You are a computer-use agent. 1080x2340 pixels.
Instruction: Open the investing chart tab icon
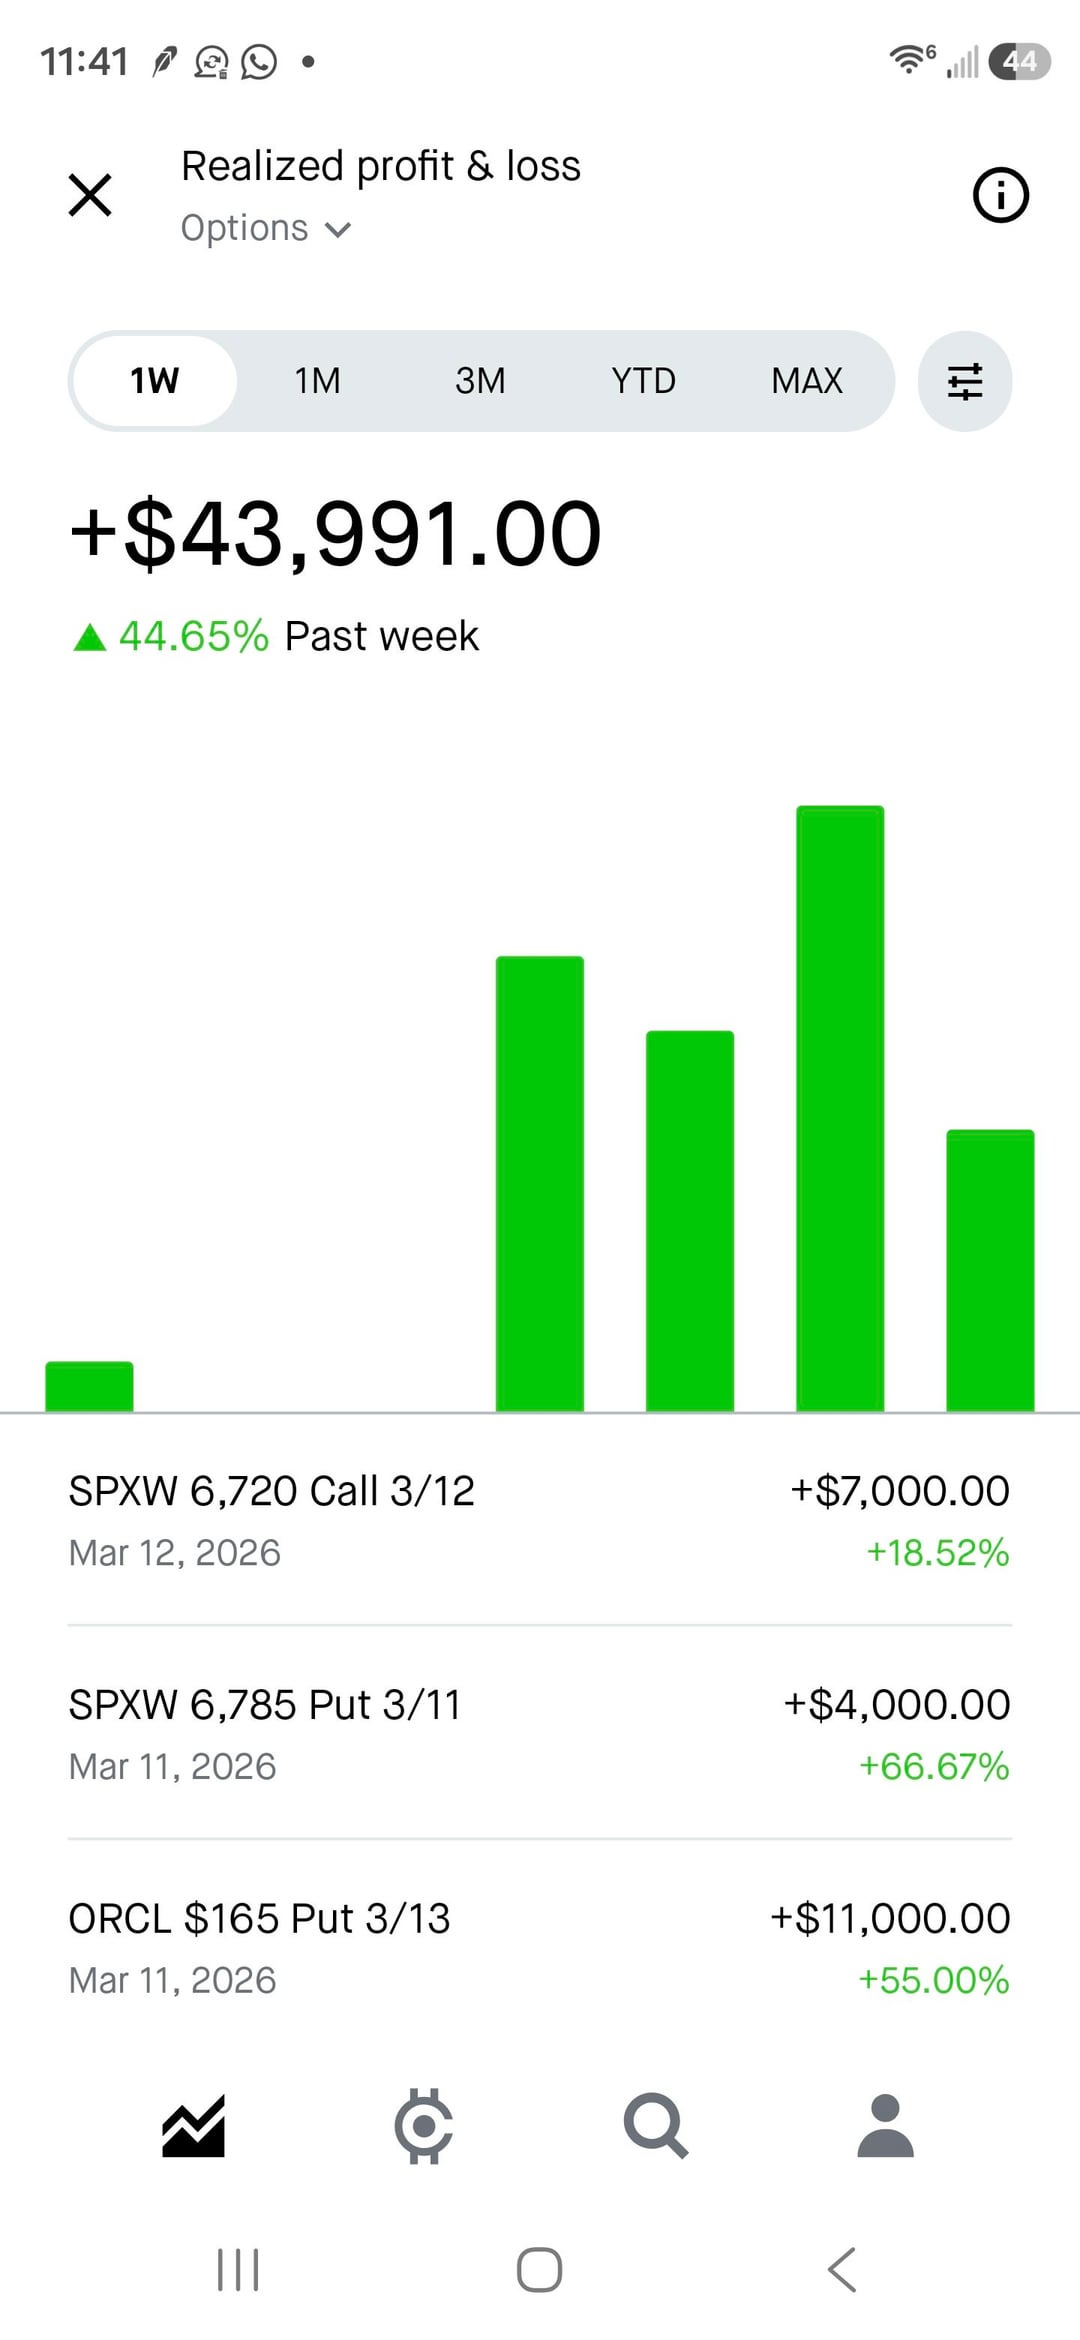click(193, 2125)
